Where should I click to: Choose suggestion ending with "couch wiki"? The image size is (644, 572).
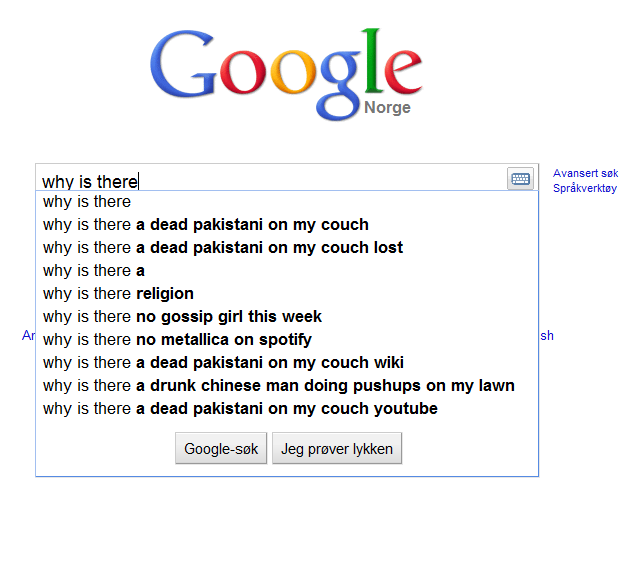coord(287,363)
